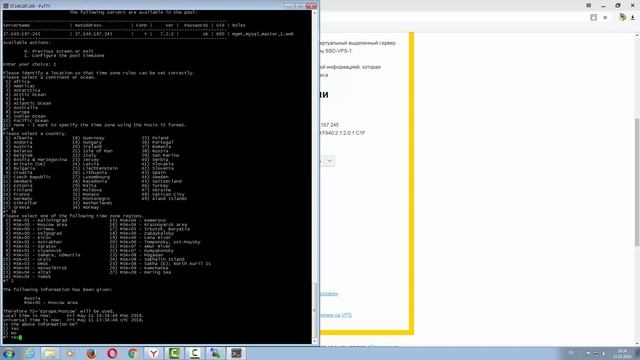Click the terminal cursor at the prompt
The width and height of the screenshot is (640, 360).
(x=20, y=338)
